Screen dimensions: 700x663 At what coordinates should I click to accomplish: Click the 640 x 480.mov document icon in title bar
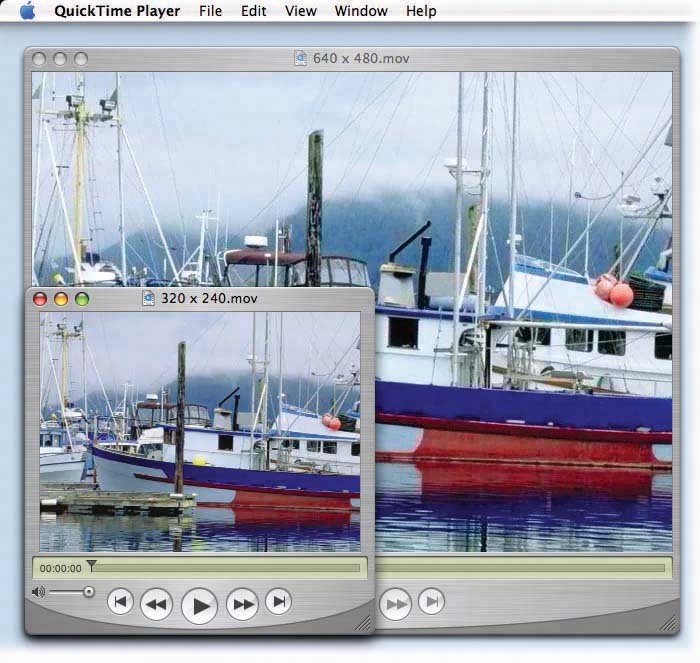coord(300,58)
